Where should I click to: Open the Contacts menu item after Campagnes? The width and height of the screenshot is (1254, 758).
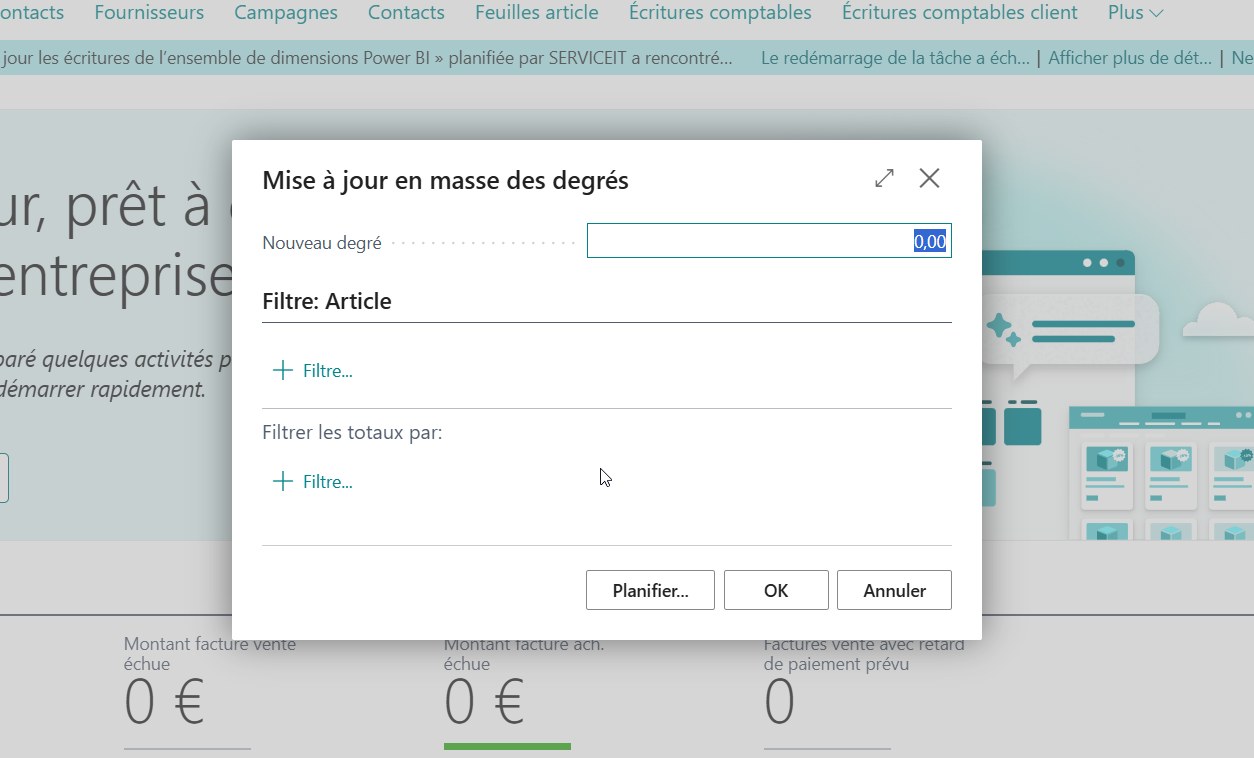406,13
